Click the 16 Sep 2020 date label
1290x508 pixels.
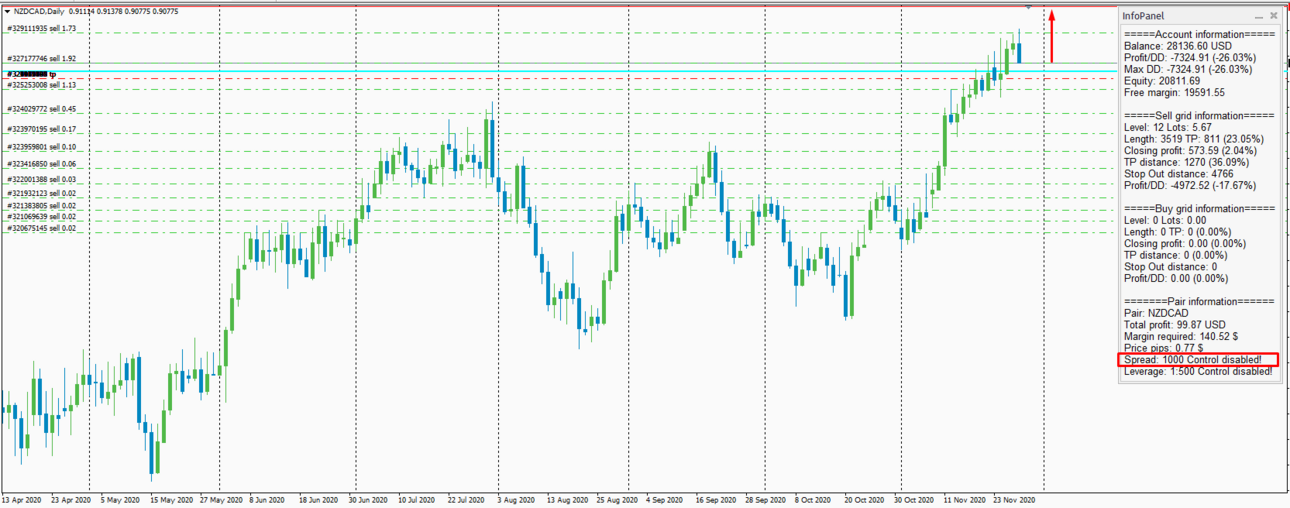tap(716, 498)
